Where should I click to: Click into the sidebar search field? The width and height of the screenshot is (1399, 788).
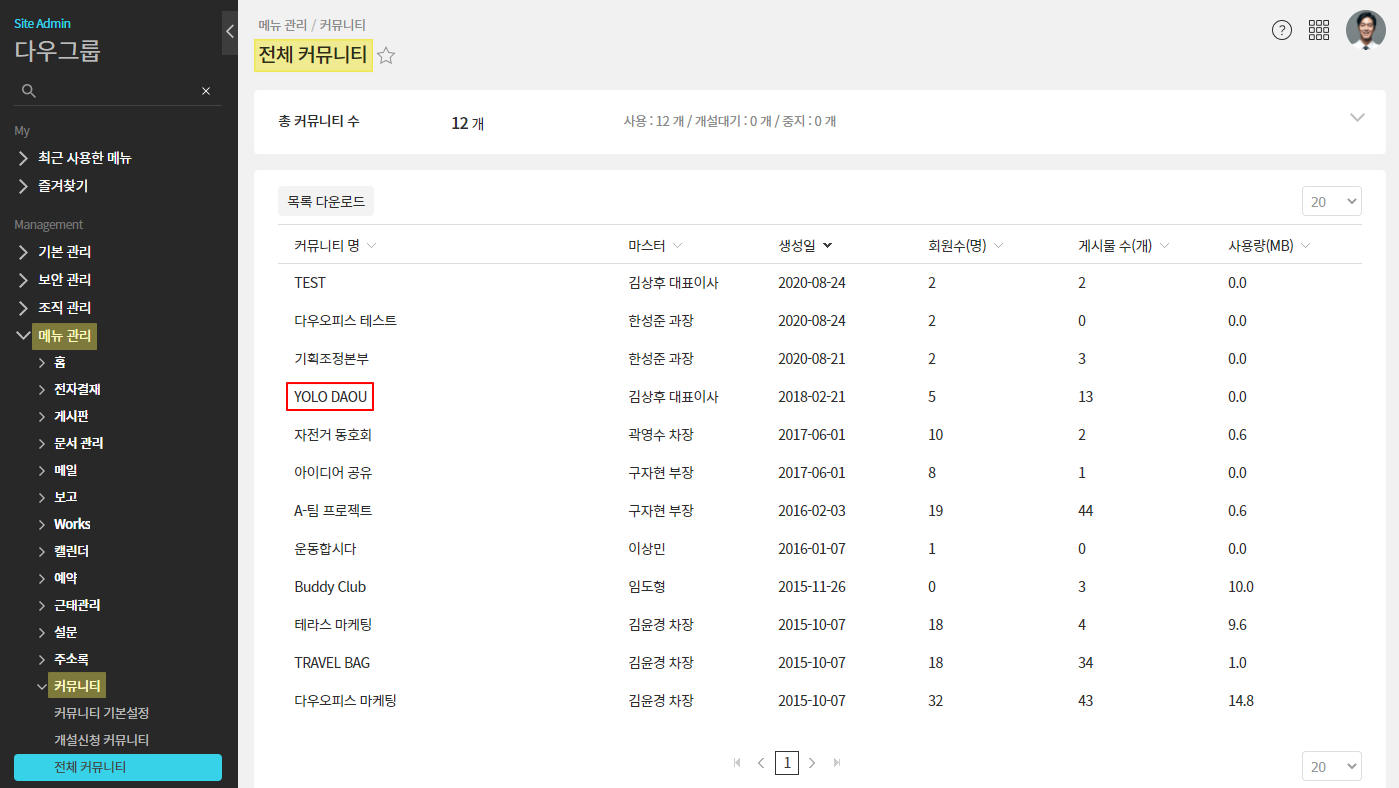(x=117, y=91)
